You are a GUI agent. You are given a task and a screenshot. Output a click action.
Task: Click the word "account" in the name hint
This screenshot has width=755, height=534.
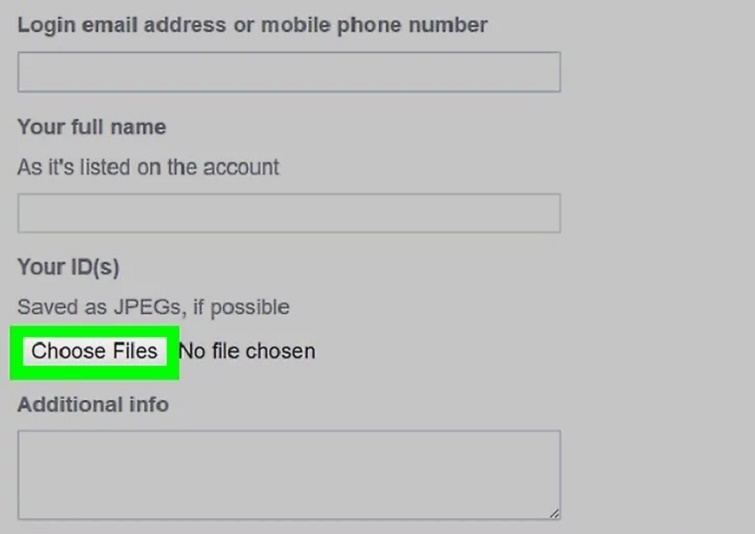point(241,167)
